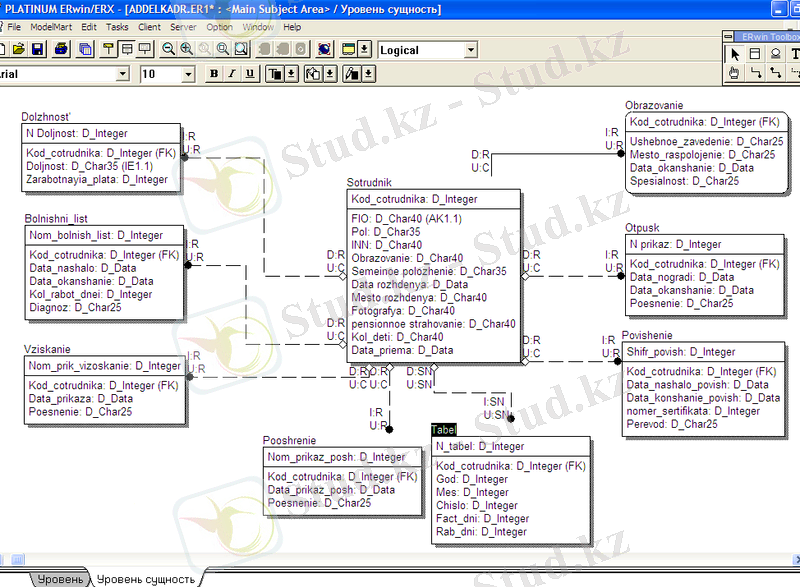
Task: Click the ERwin Toolbox system menu box
Action: pyautogui.click(x=729, y=36)
